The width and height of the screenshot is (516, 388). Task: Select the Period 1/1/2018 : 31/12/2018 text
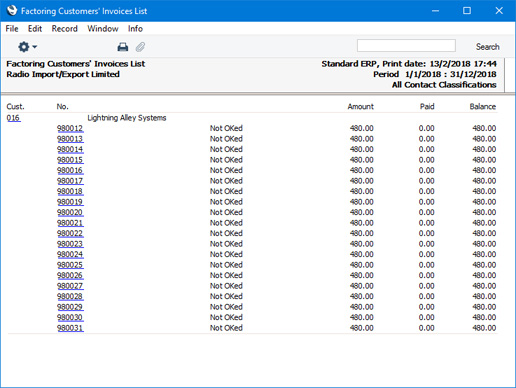point(435,74)
